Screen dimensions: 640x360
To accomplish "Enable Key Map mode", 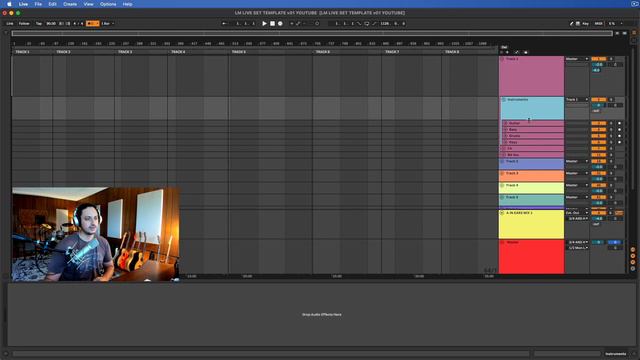I will coord(585,24).
